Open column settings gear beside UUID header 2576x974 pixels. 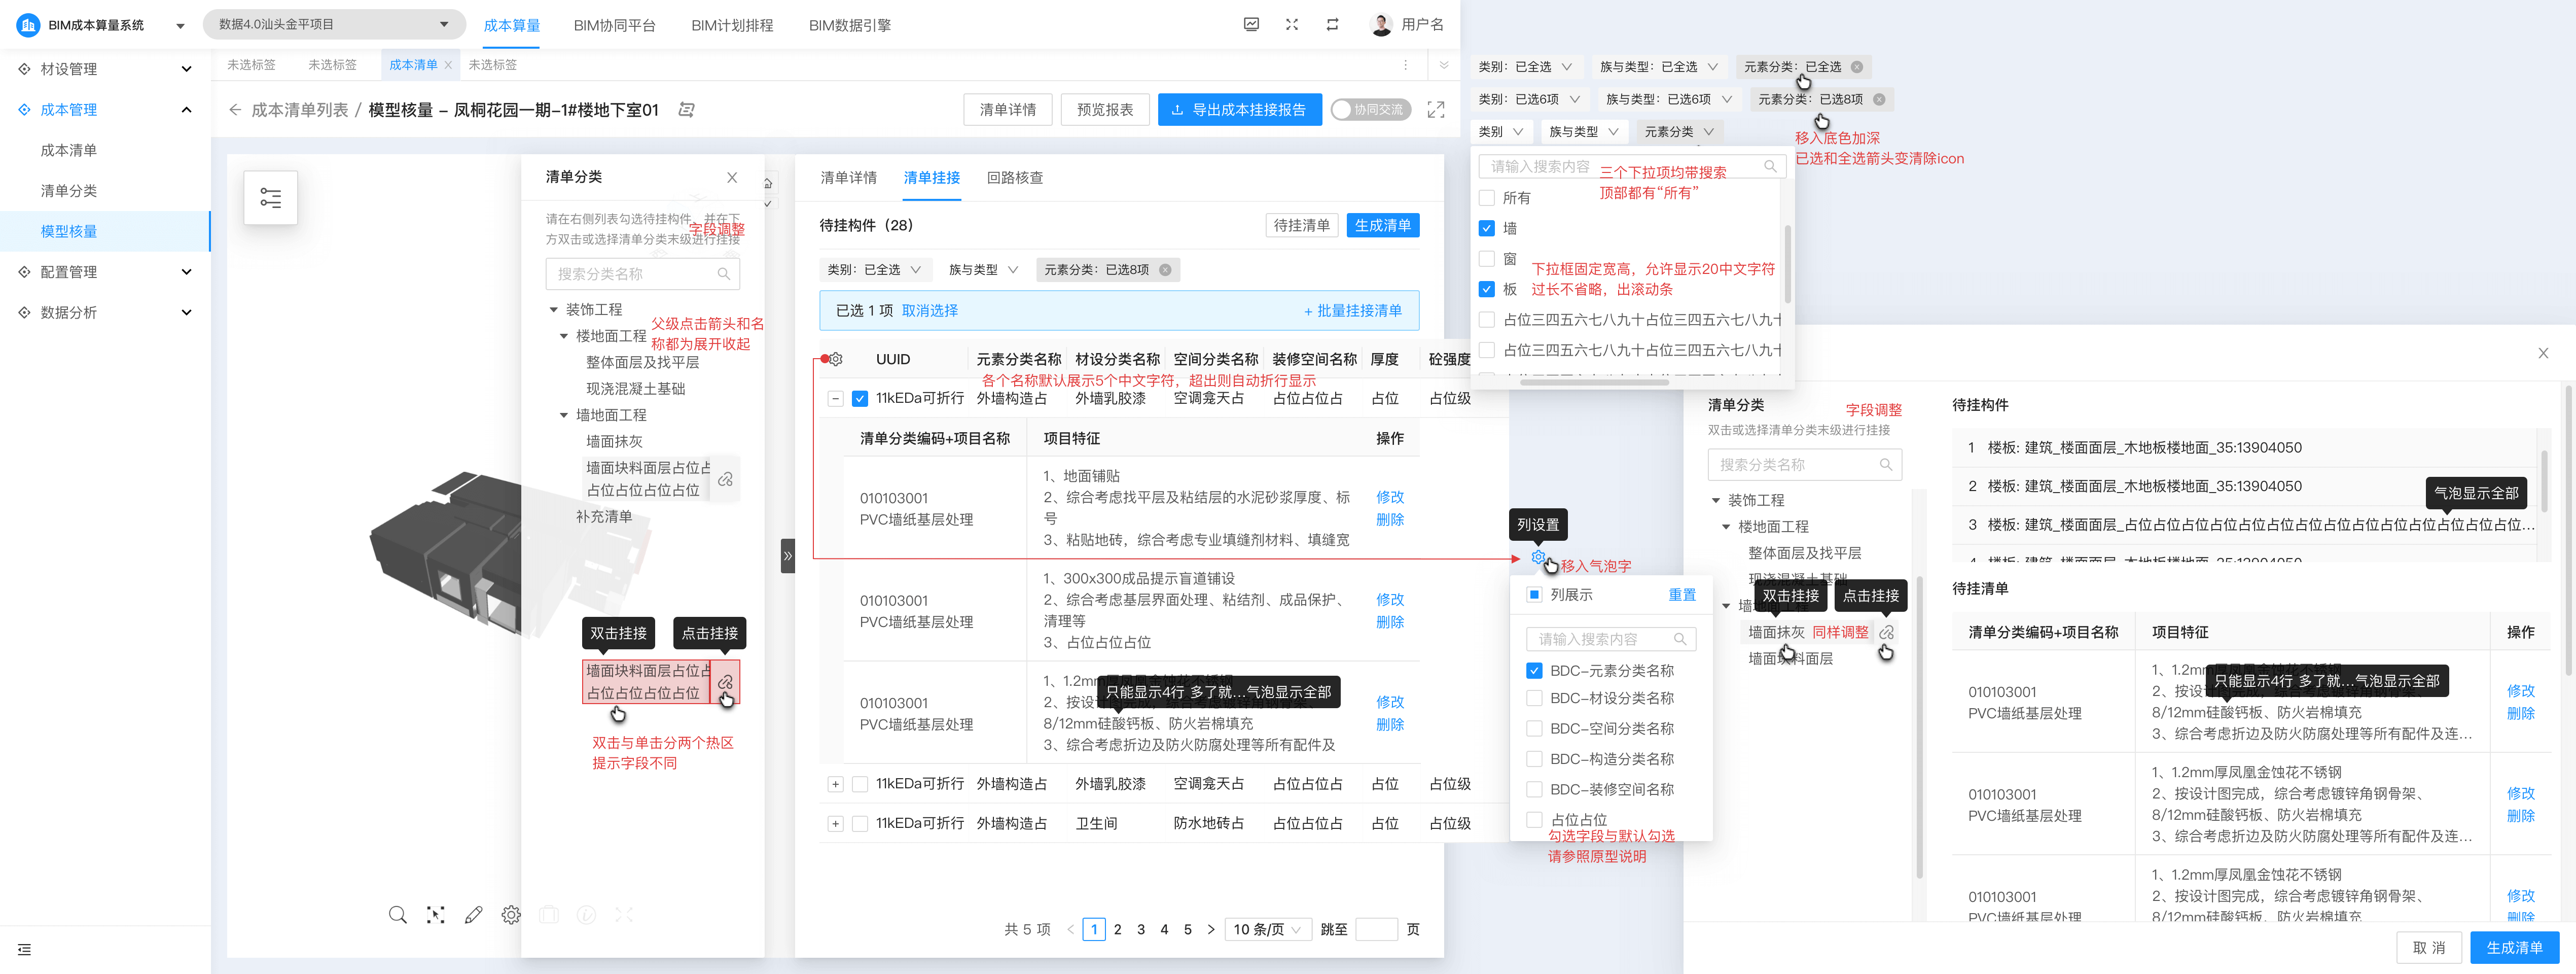pos(836,359)
